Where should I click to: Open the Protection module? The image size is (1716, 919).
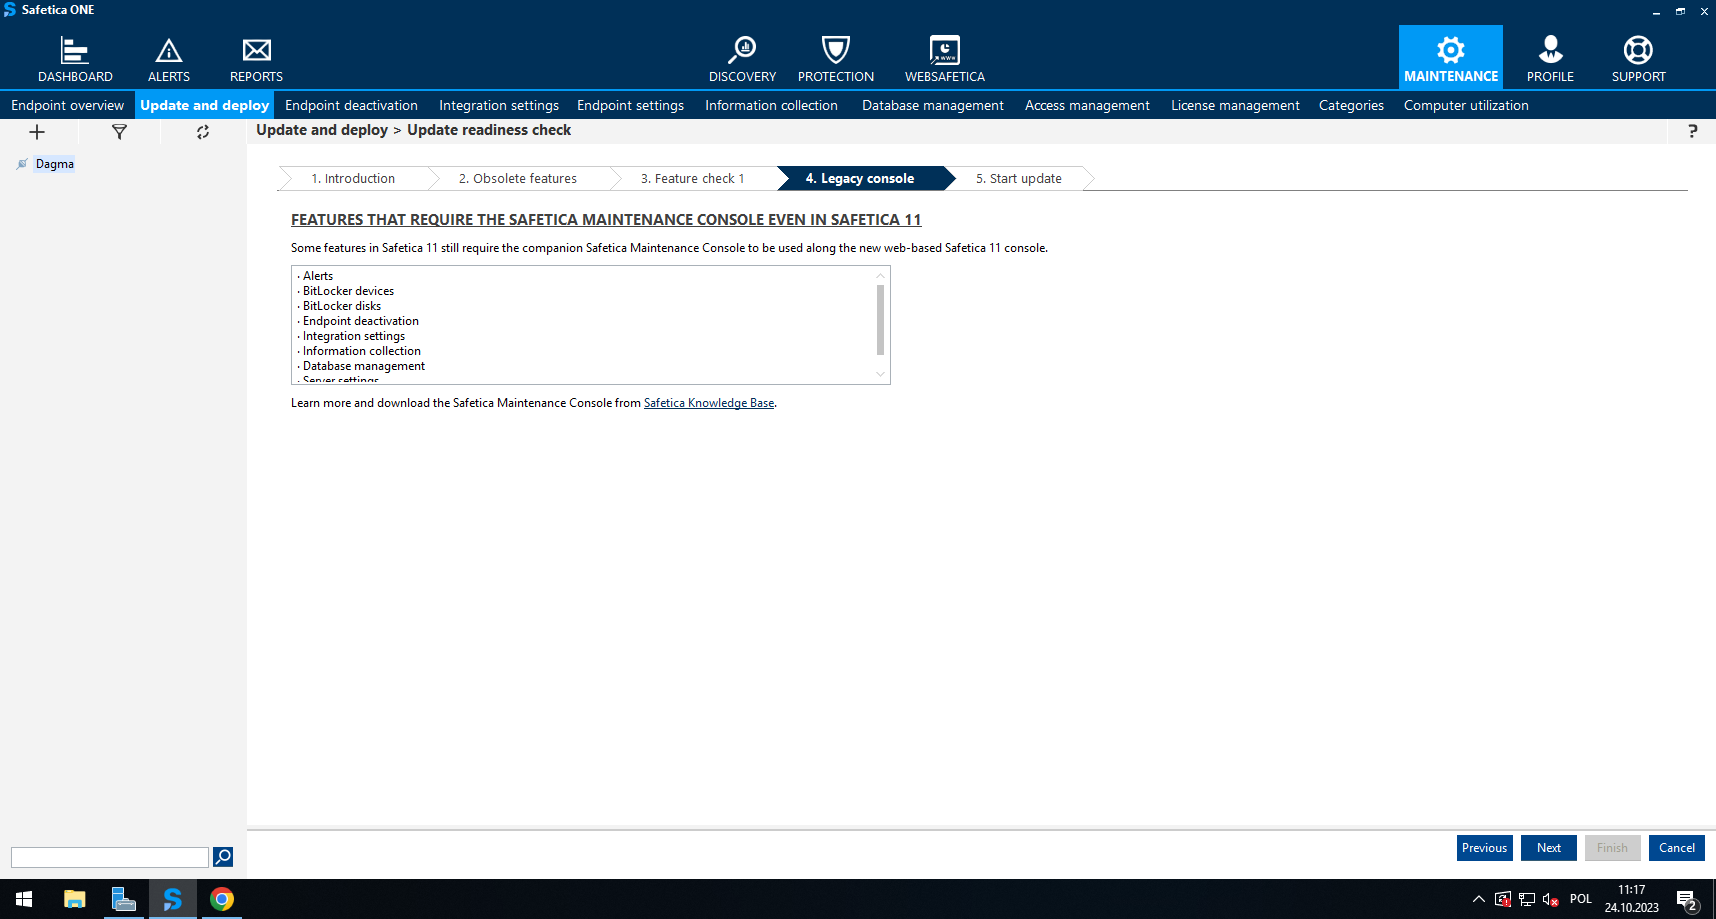835,59
